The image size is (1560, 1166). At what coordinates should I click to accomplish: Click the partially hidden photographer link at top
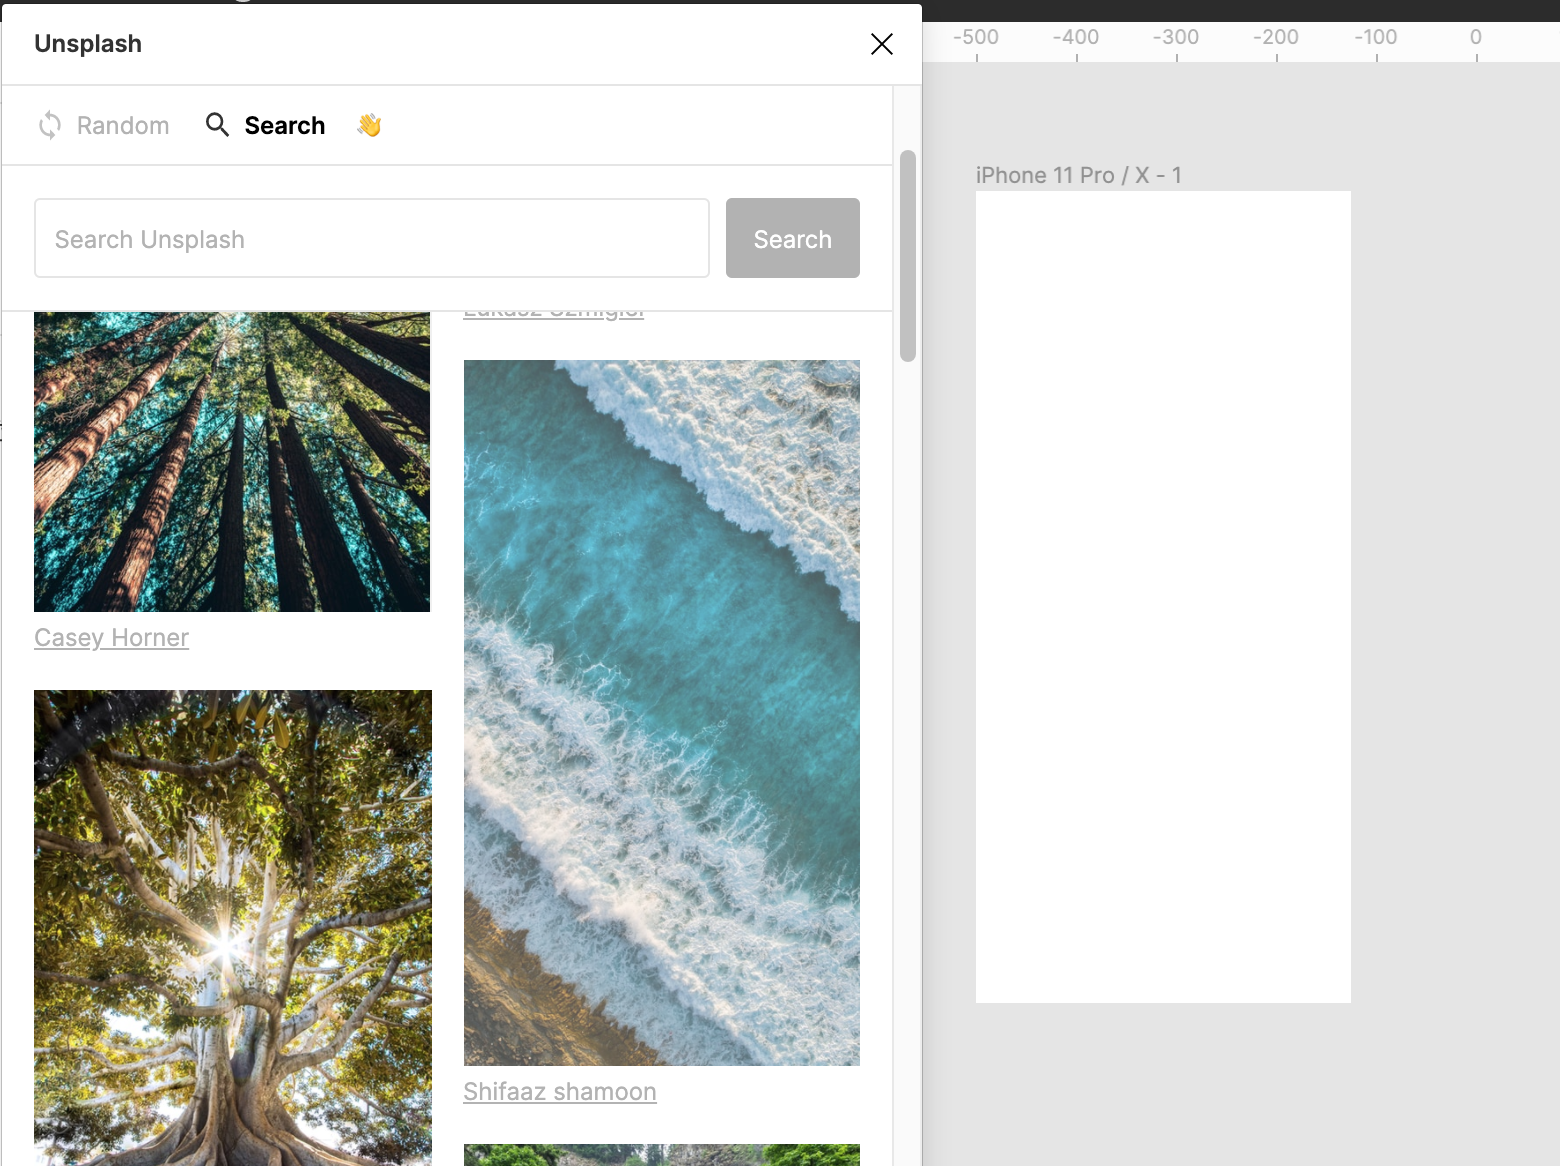(553, 314)
